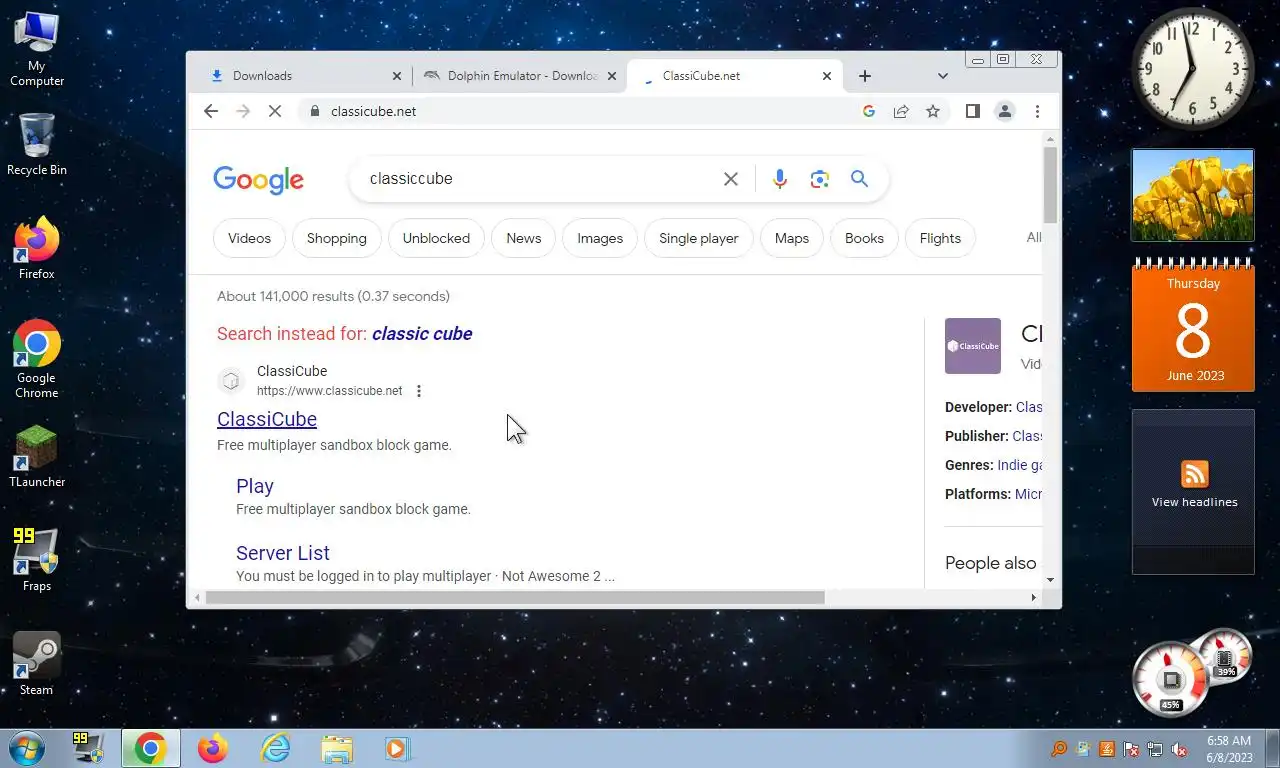The width and height of the screenshot is (1280, 768).
Task: Filter results by Shopping
Action: click(x=336, y=238)
